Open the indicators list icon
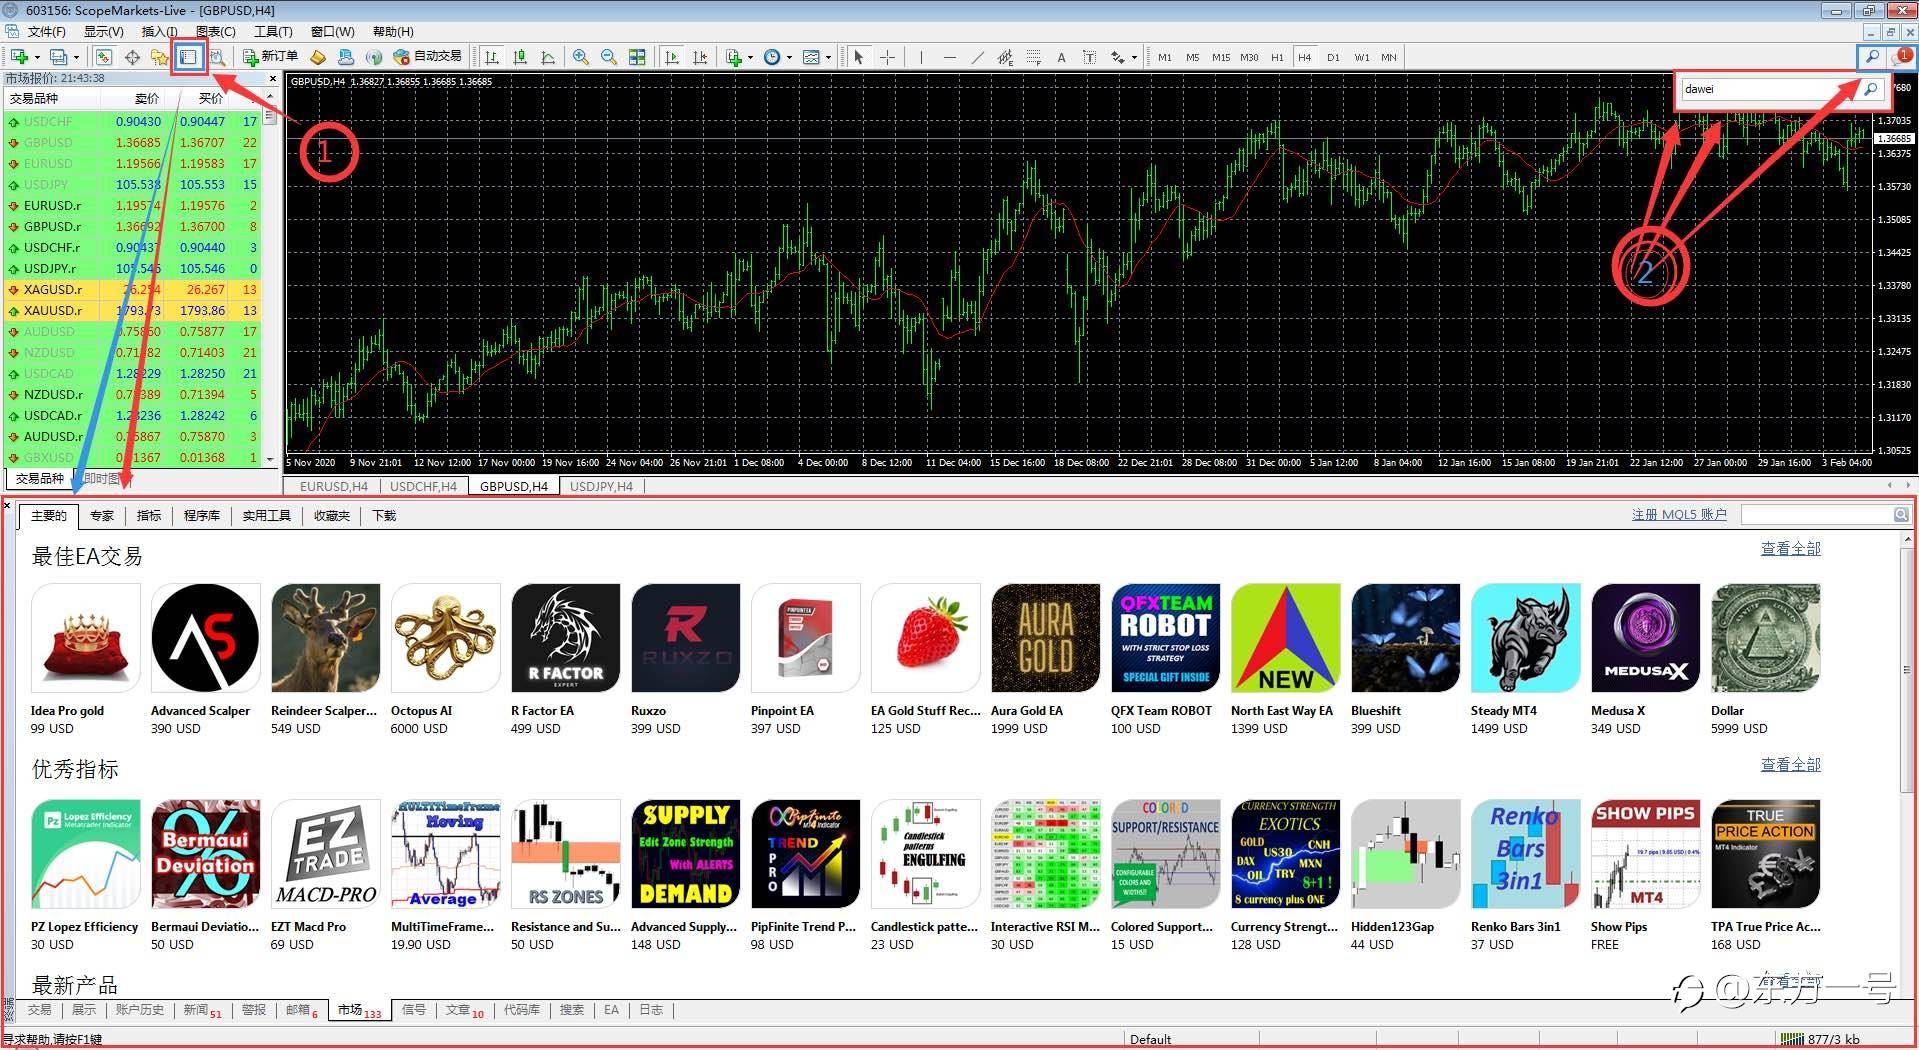Image resolution: width=1919 pixels, height=1050 pixels. tap(733, 57)
